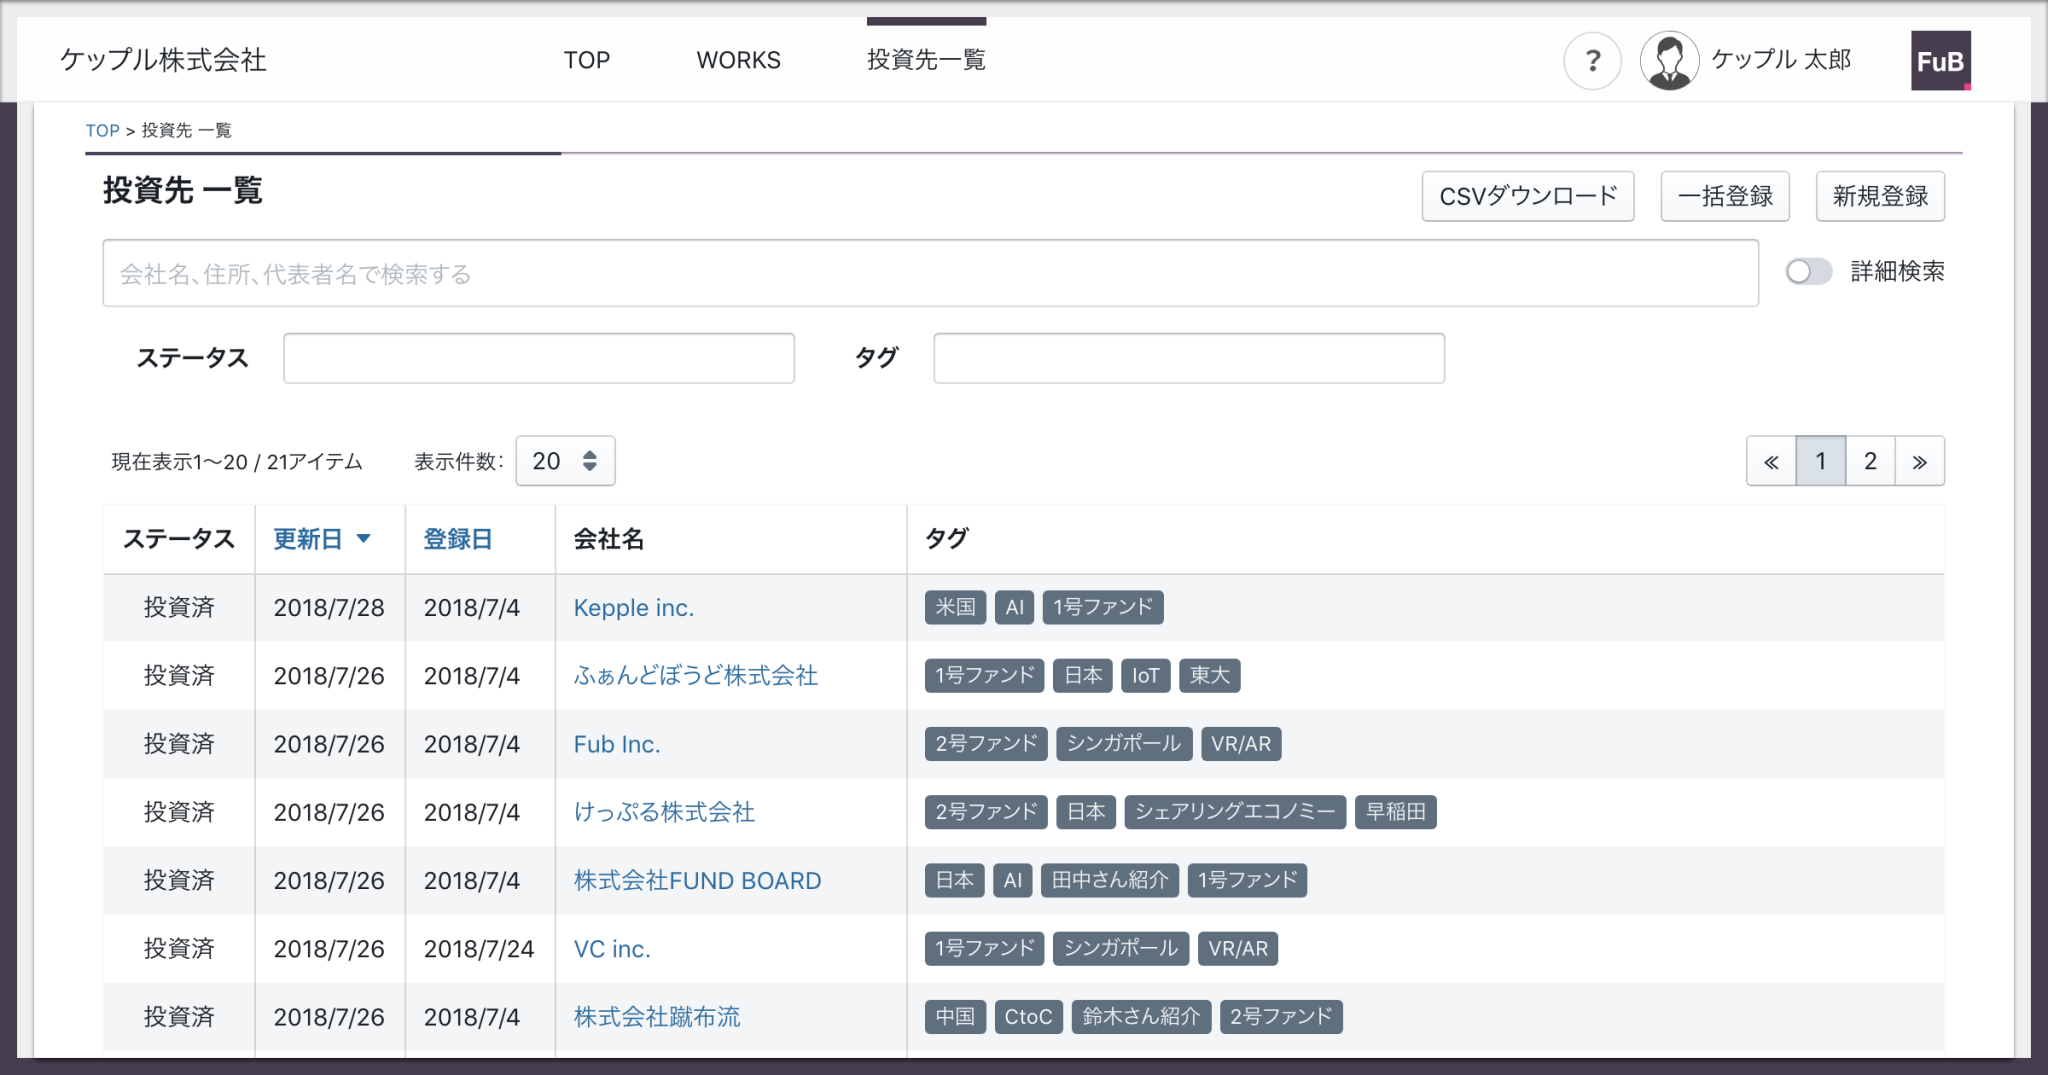Open the user profile avatar icon
Viewport: 2048px width, 1075px height.
coord(1669,61)
